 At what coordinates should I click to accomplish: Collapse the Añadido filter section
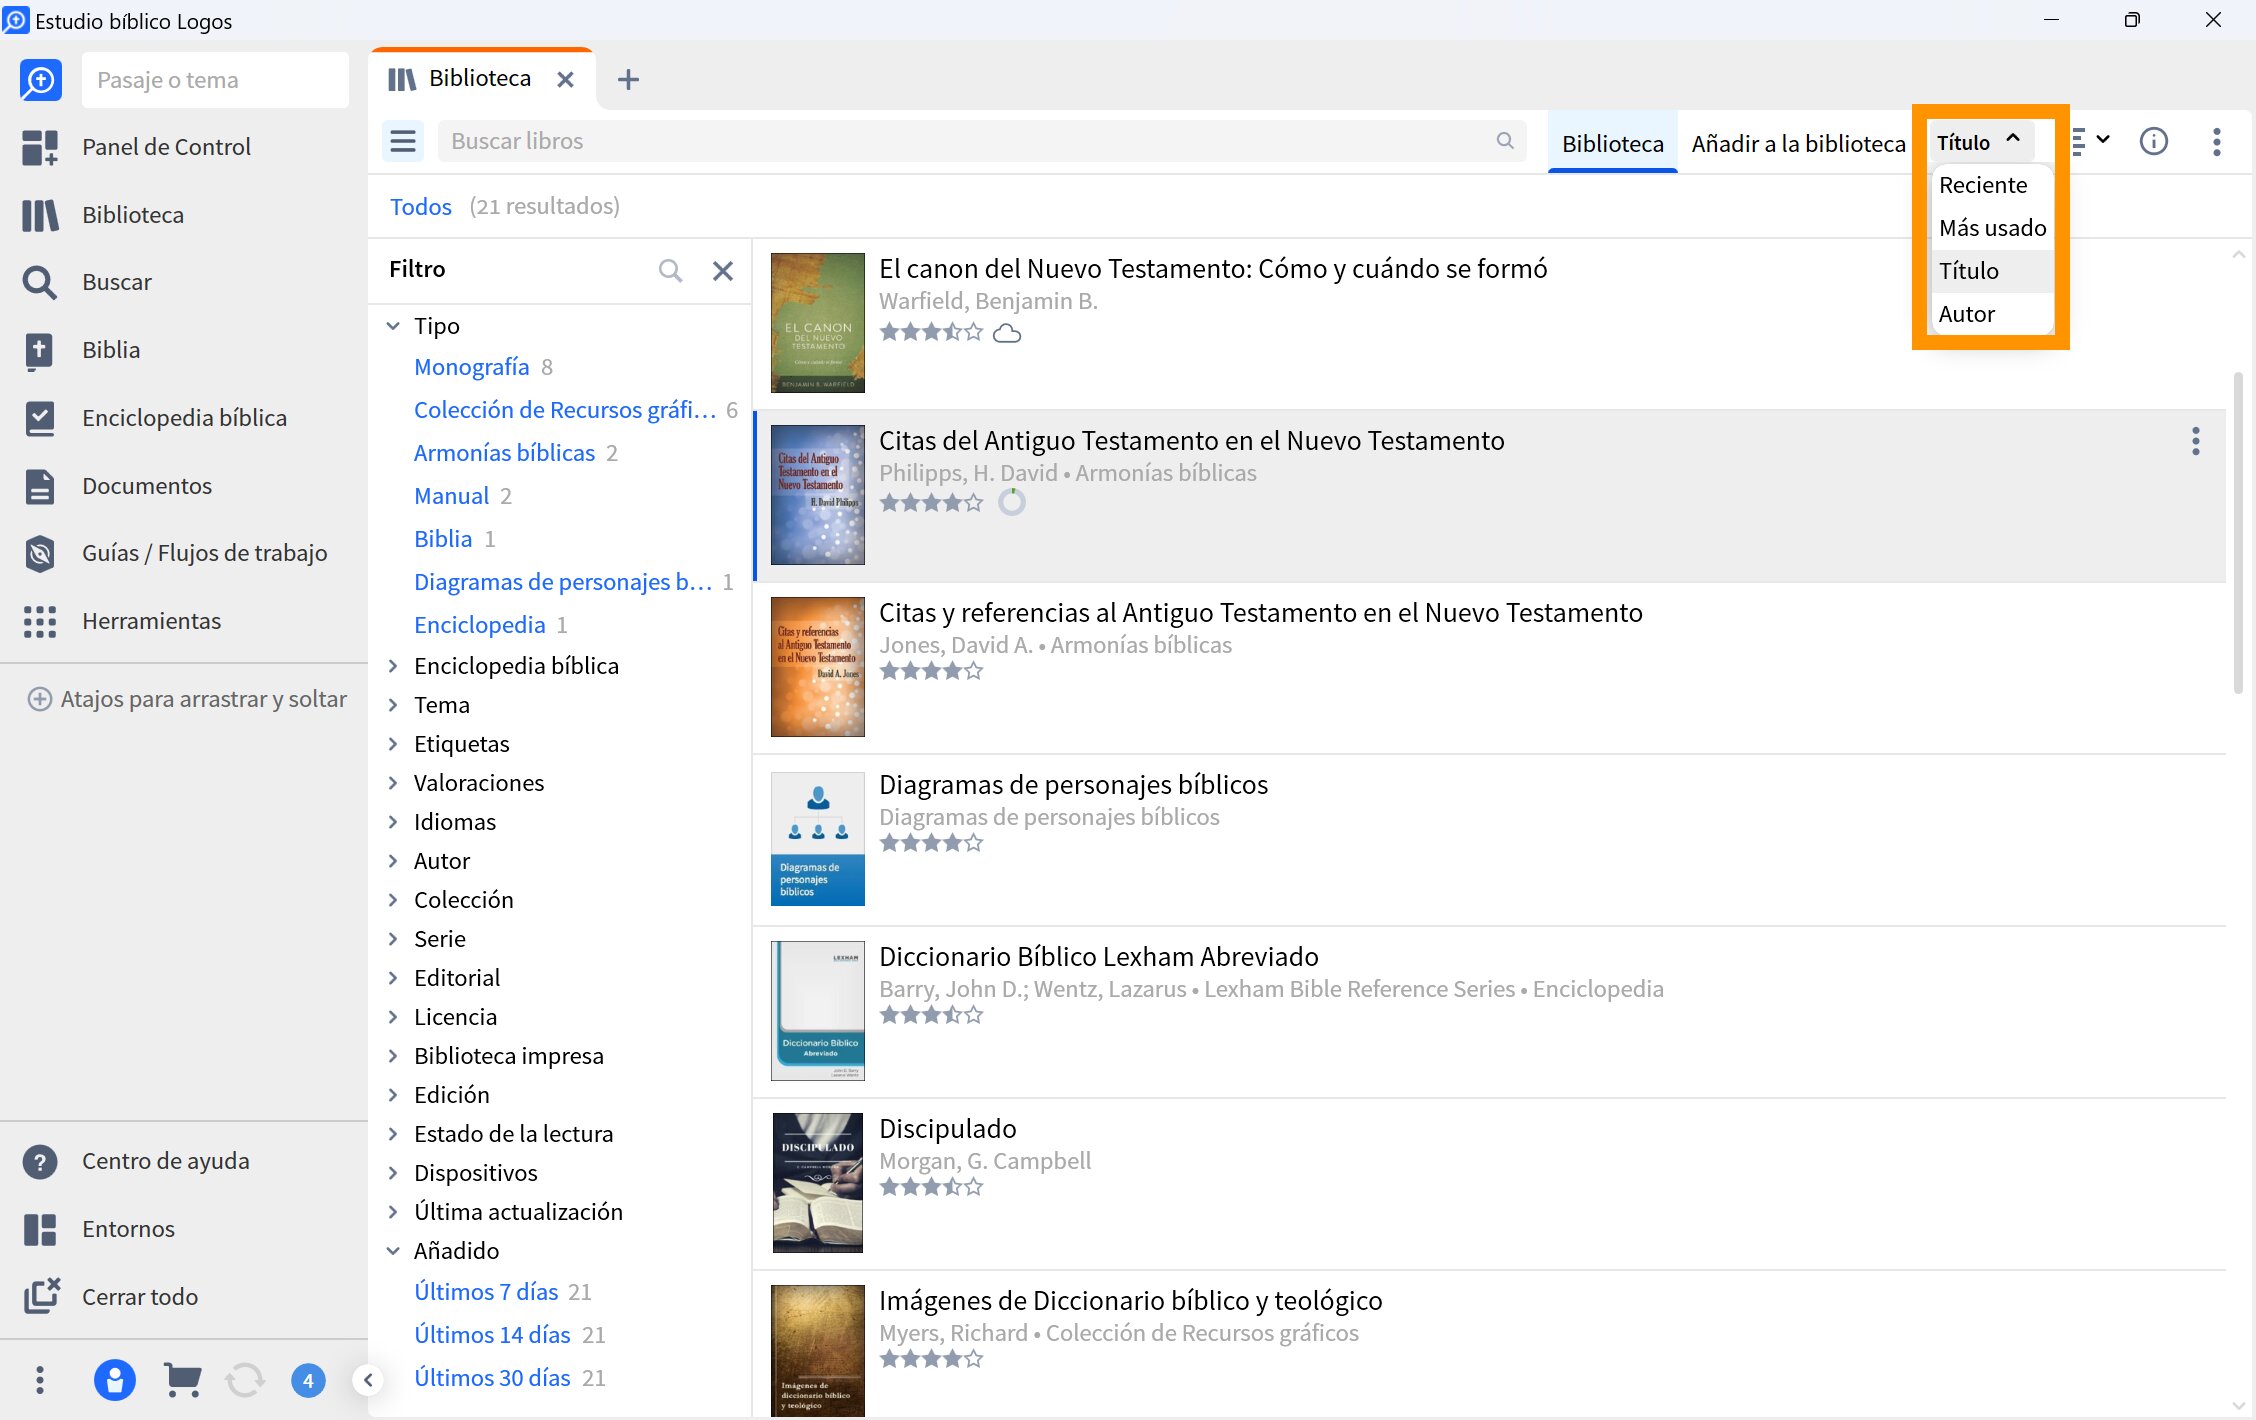coord(393,1251)
